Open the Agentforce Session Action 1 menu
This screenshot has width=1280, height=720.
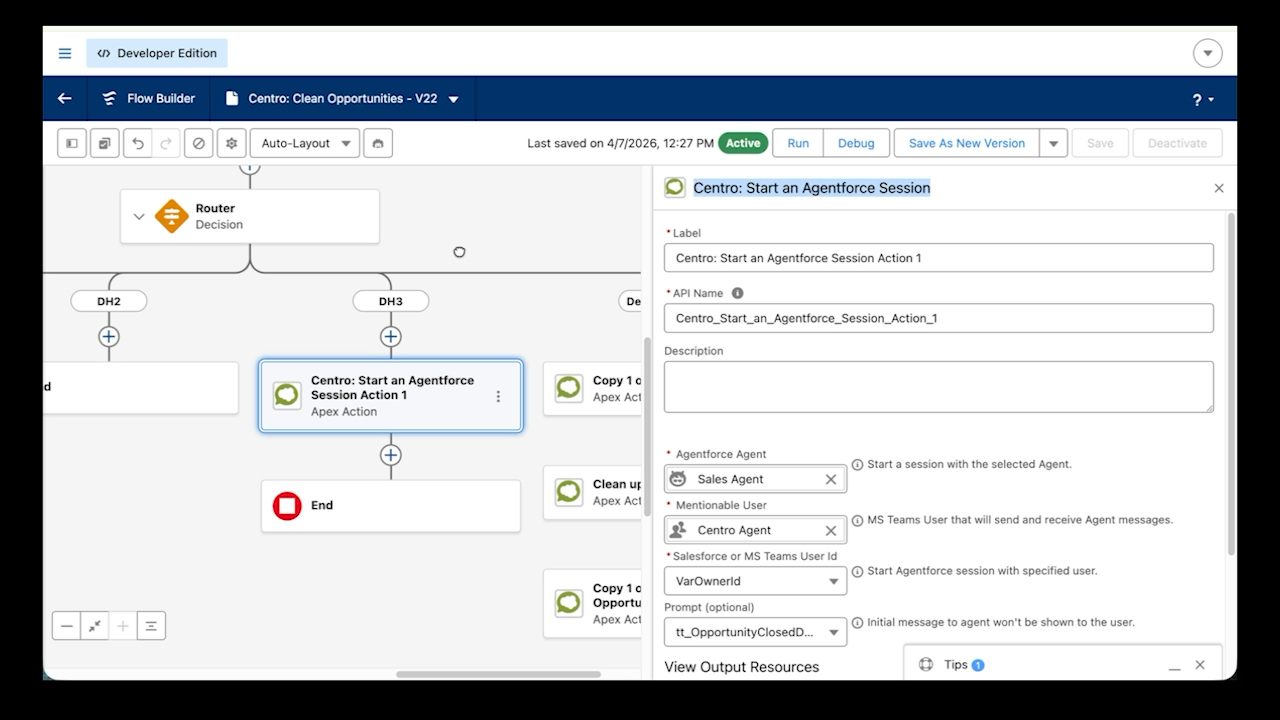pyautogui.click(x=498, y=396)
